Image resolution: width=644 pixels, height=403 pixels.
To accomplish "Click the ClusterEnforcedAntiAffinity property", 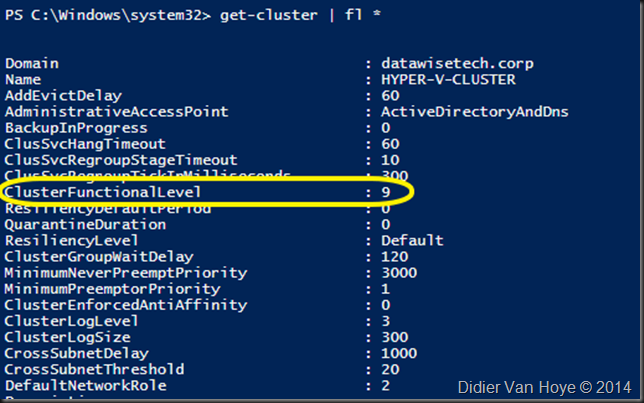I will coord(126,305).
